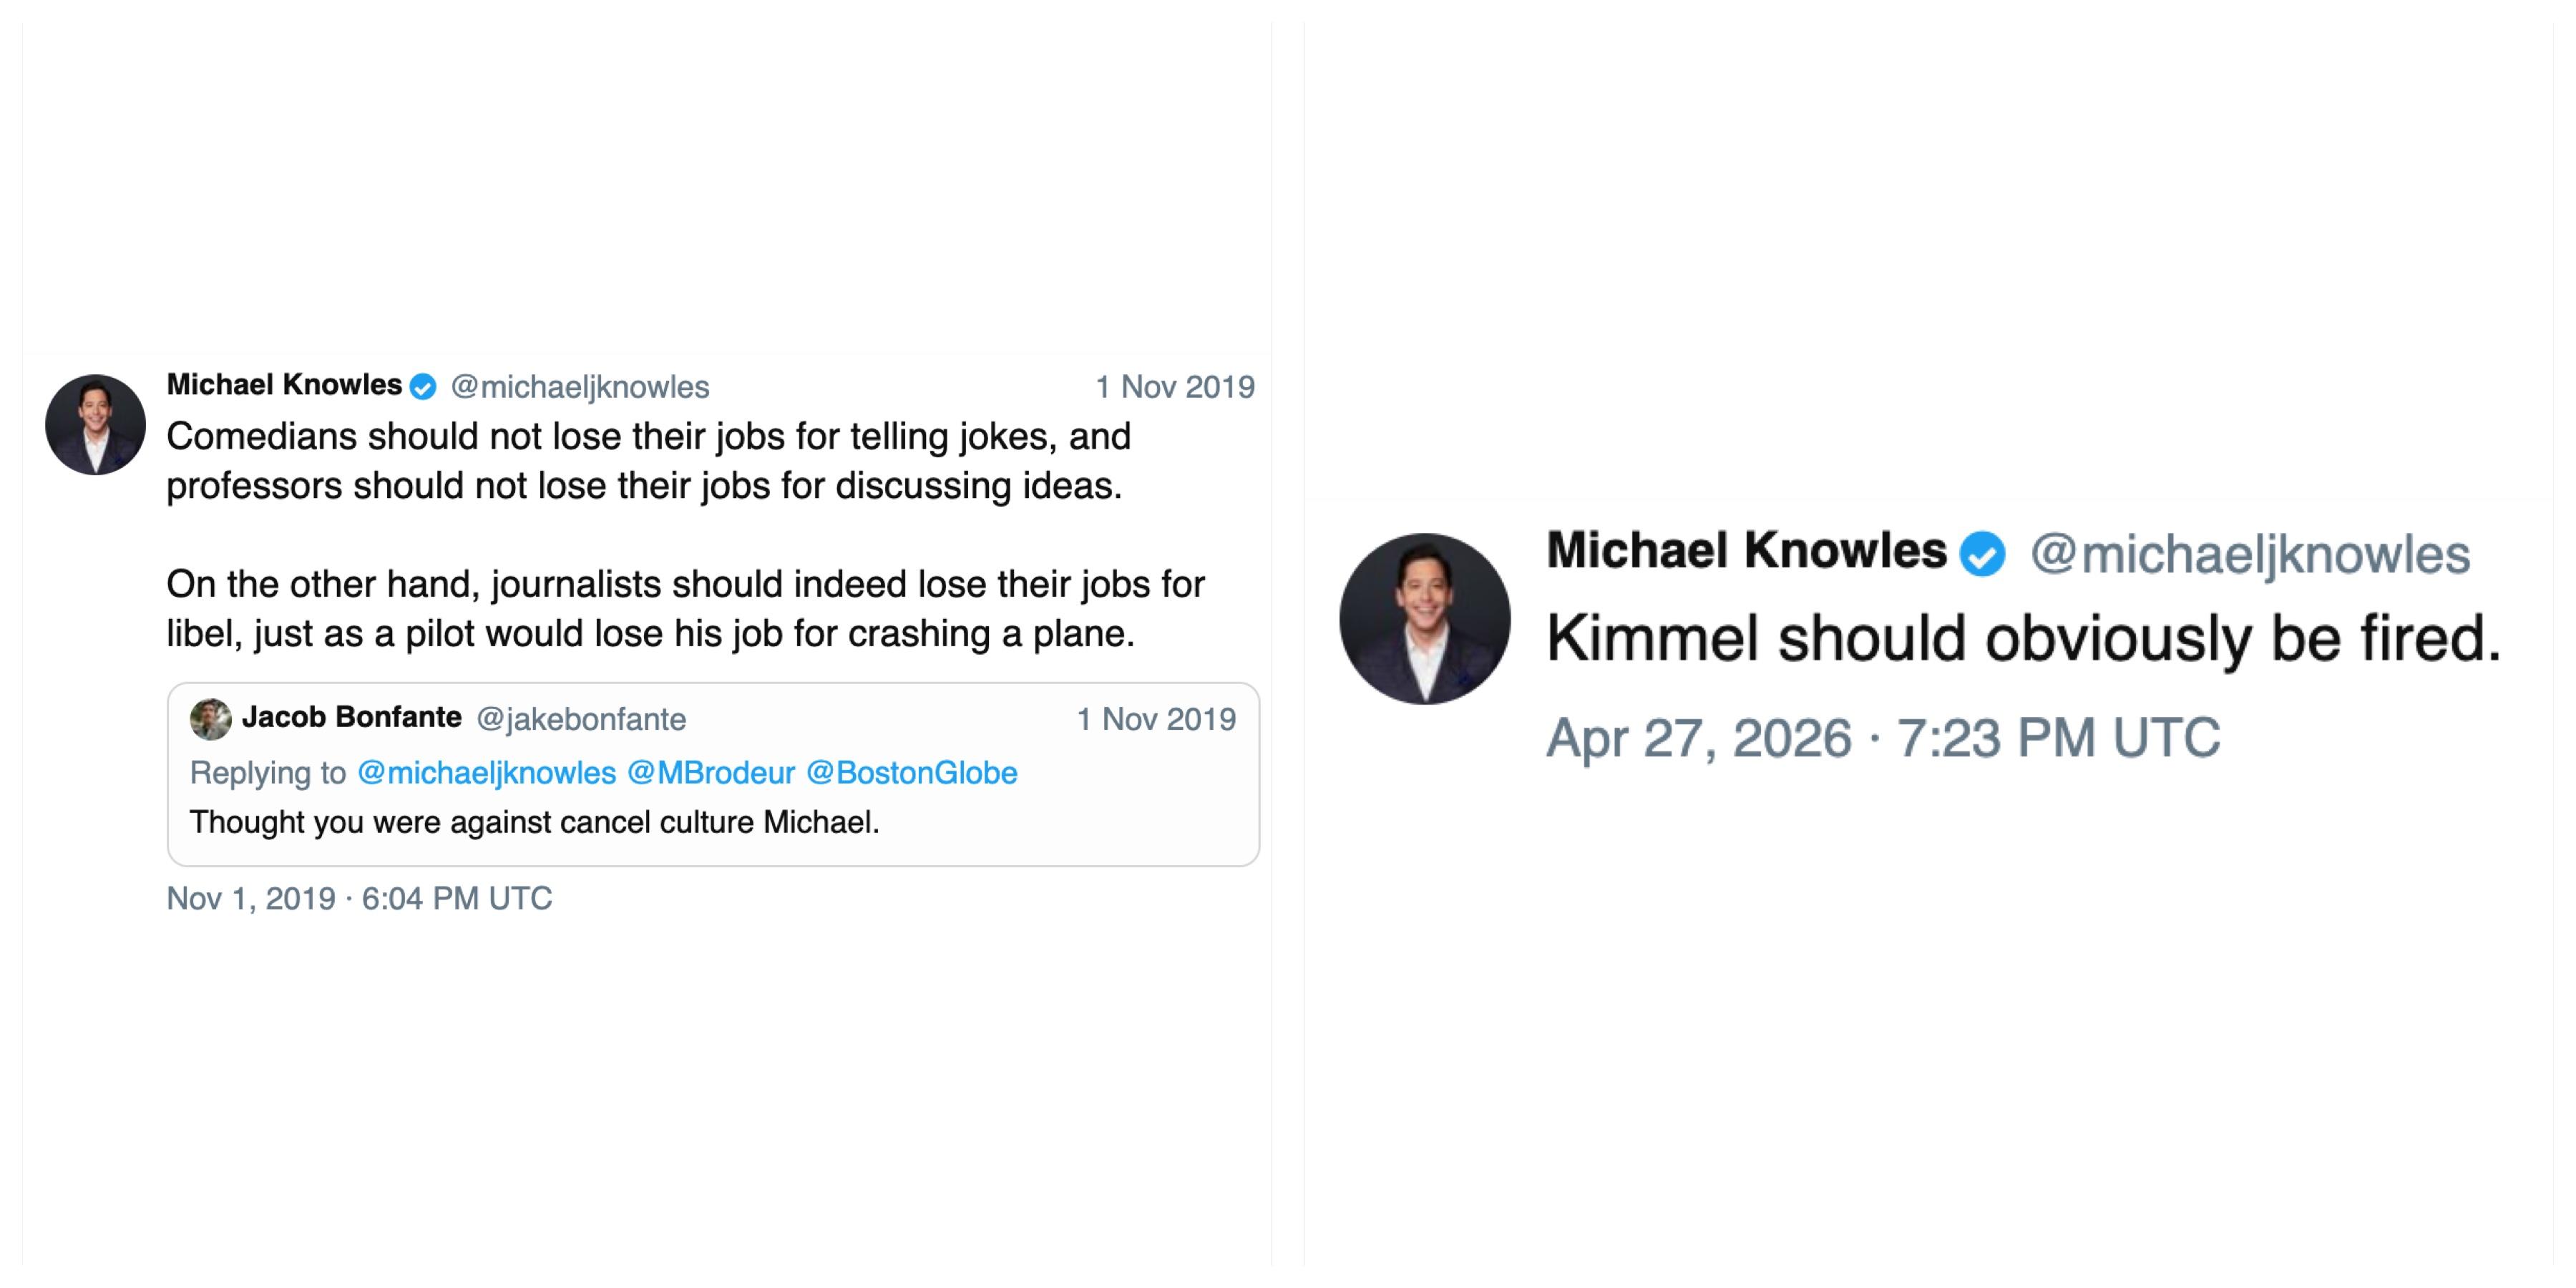This screenshot has width=2576, height=1288.
Task: Open the "Nov 1, 2019 · 6:04 PM UTC" timestamp
Action: click(359, 898)
